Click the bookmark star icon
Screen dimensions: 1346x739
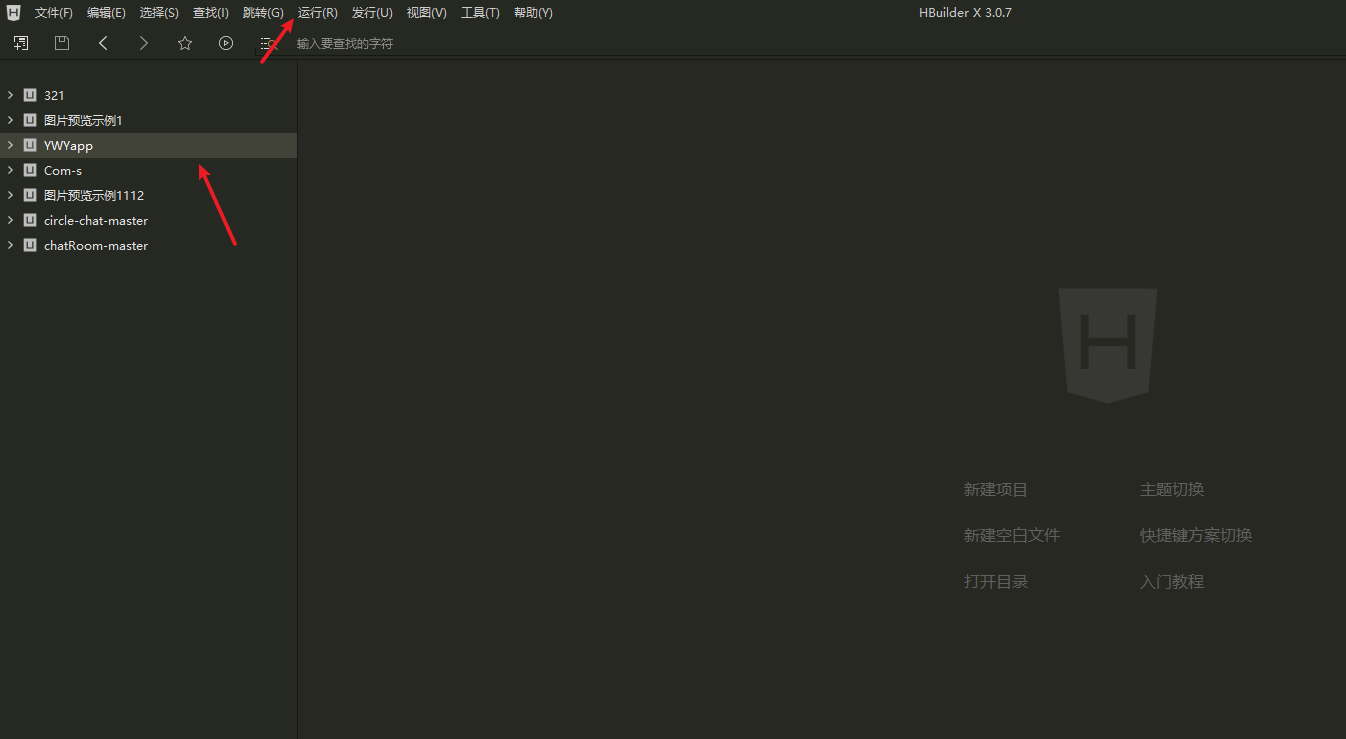185,43
